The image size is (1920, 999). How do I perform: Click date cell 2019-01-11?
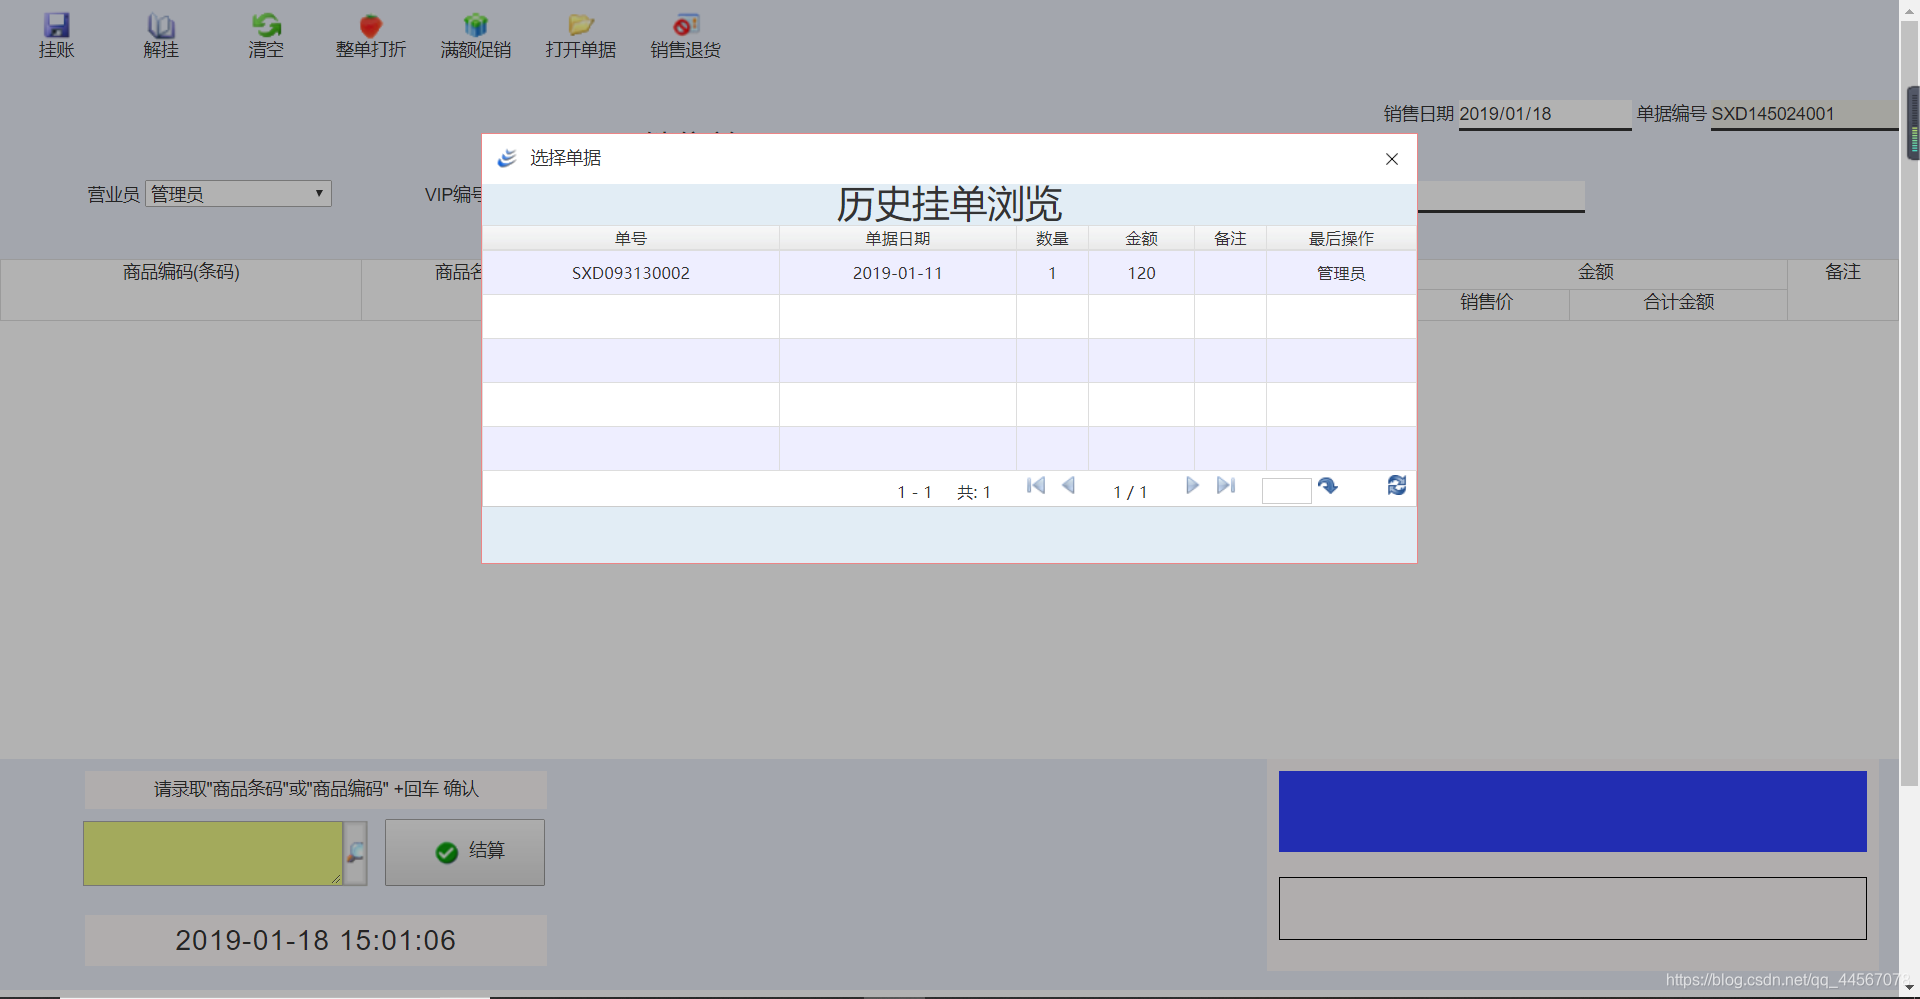tap(897, 273)
